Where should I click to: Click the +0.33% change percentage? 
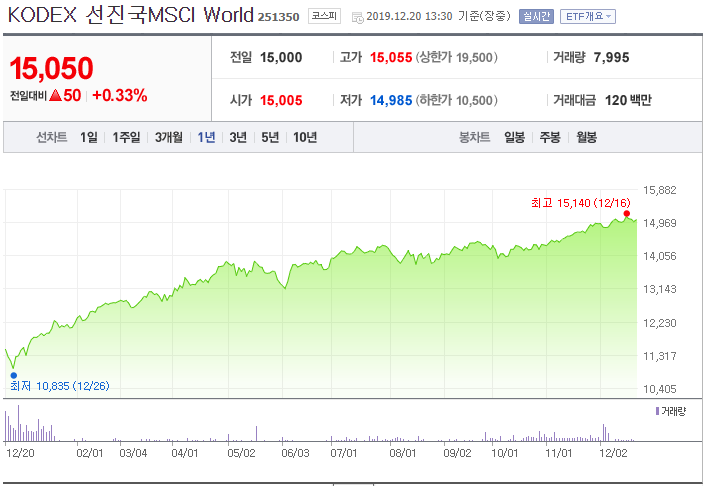coord(120,95)
